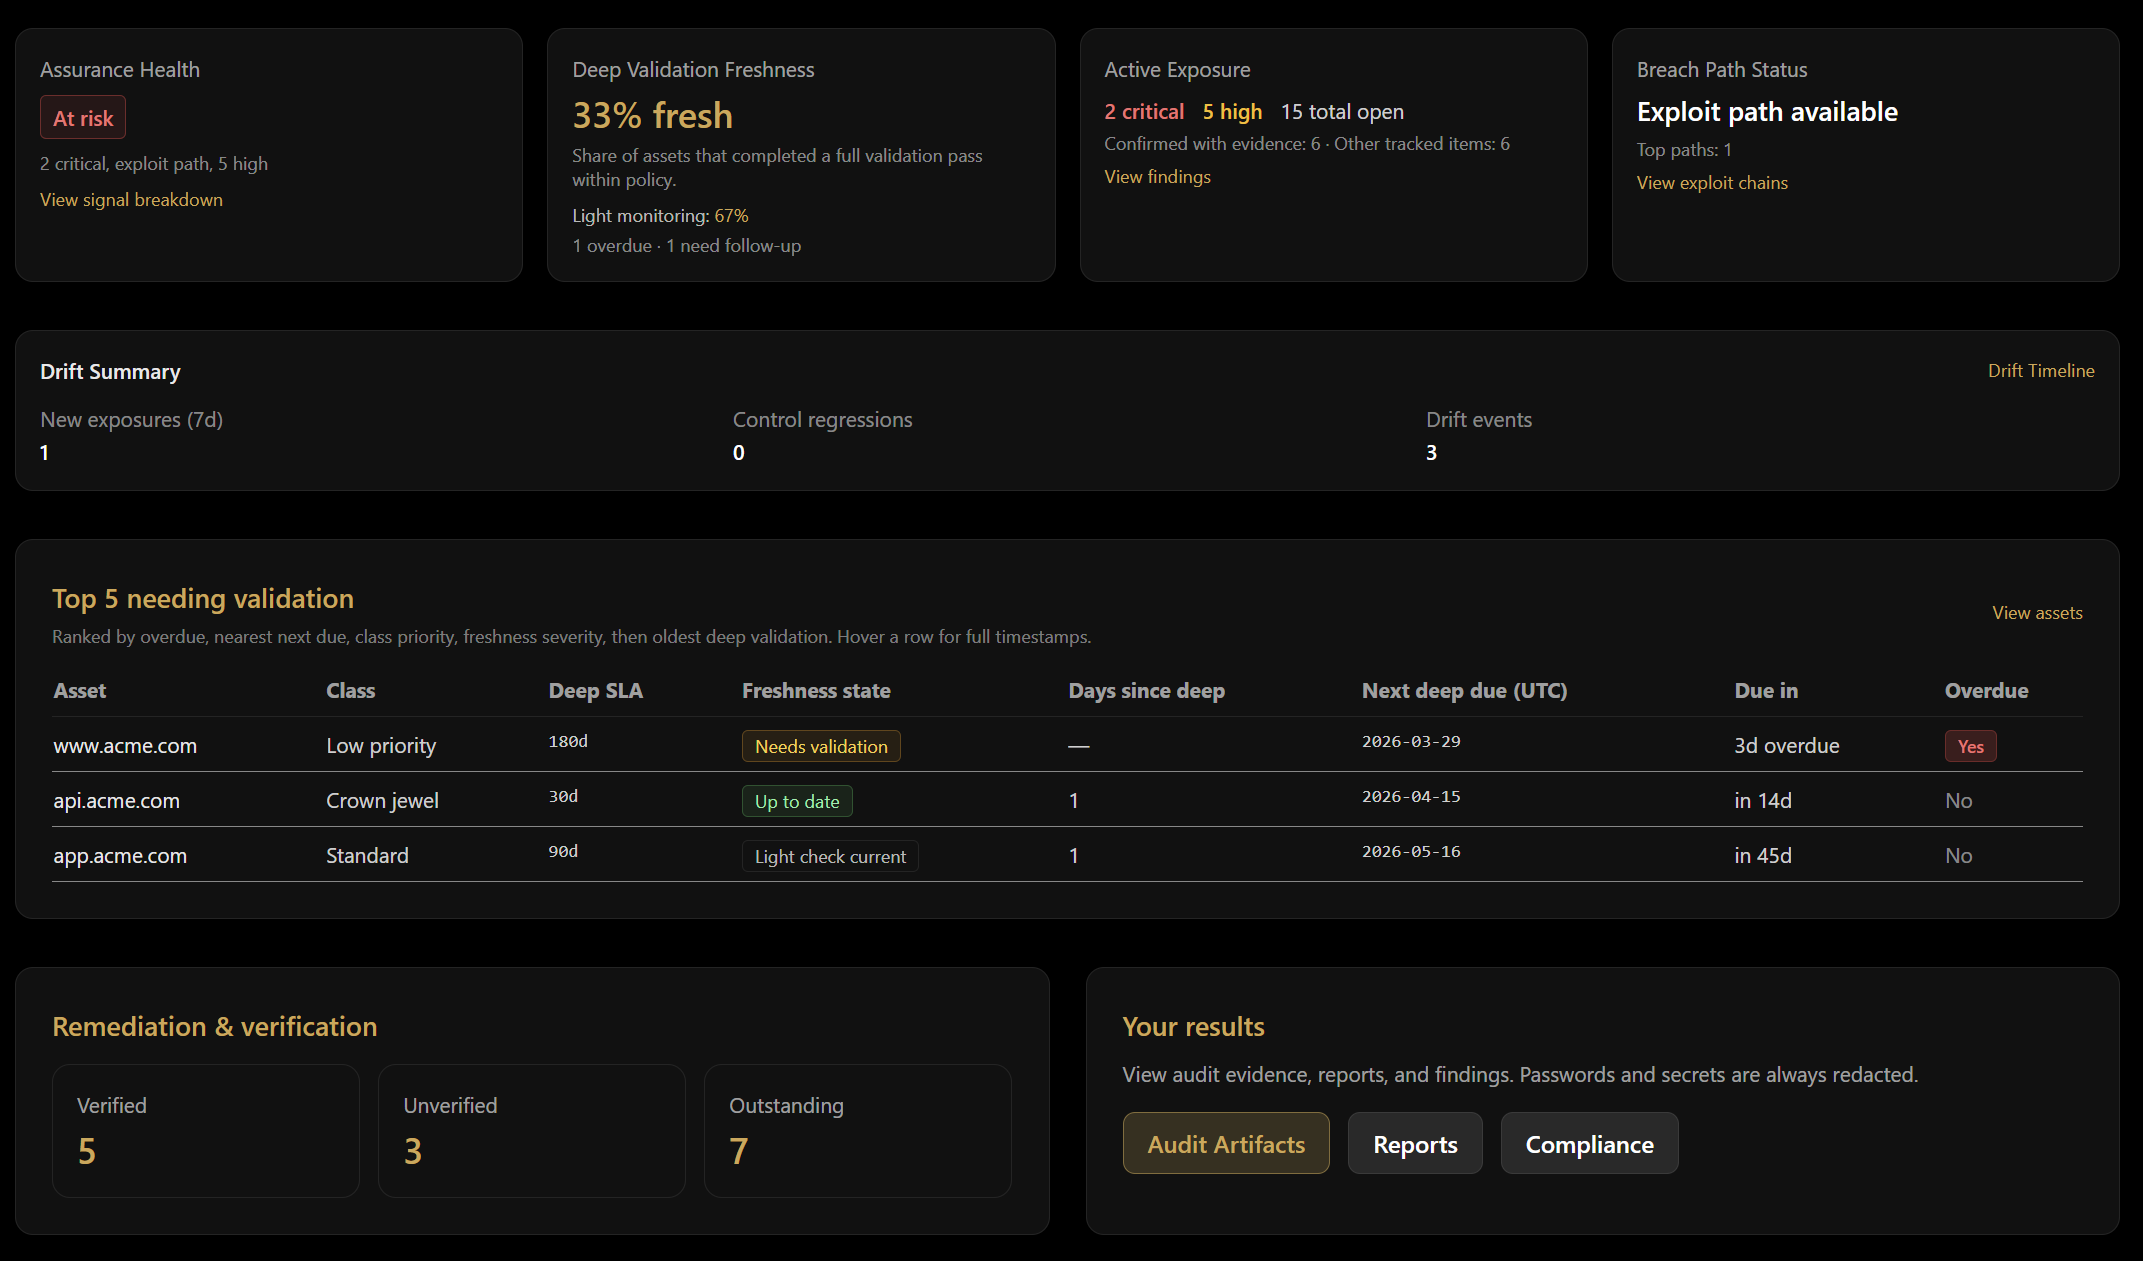This screenshot has height=1261, width=2143.
Task: Select the www.acme.com asset row
Action: click(1067, 745)
